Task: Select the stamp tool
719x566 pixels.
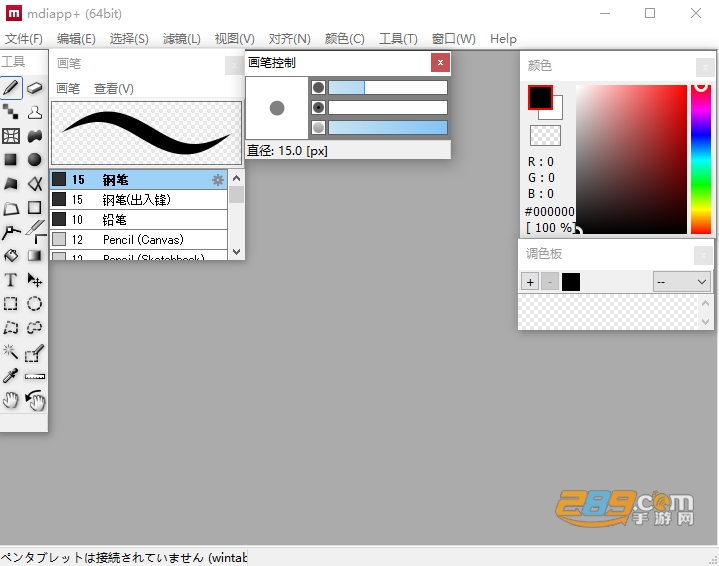Action: [x=35, y=112]
